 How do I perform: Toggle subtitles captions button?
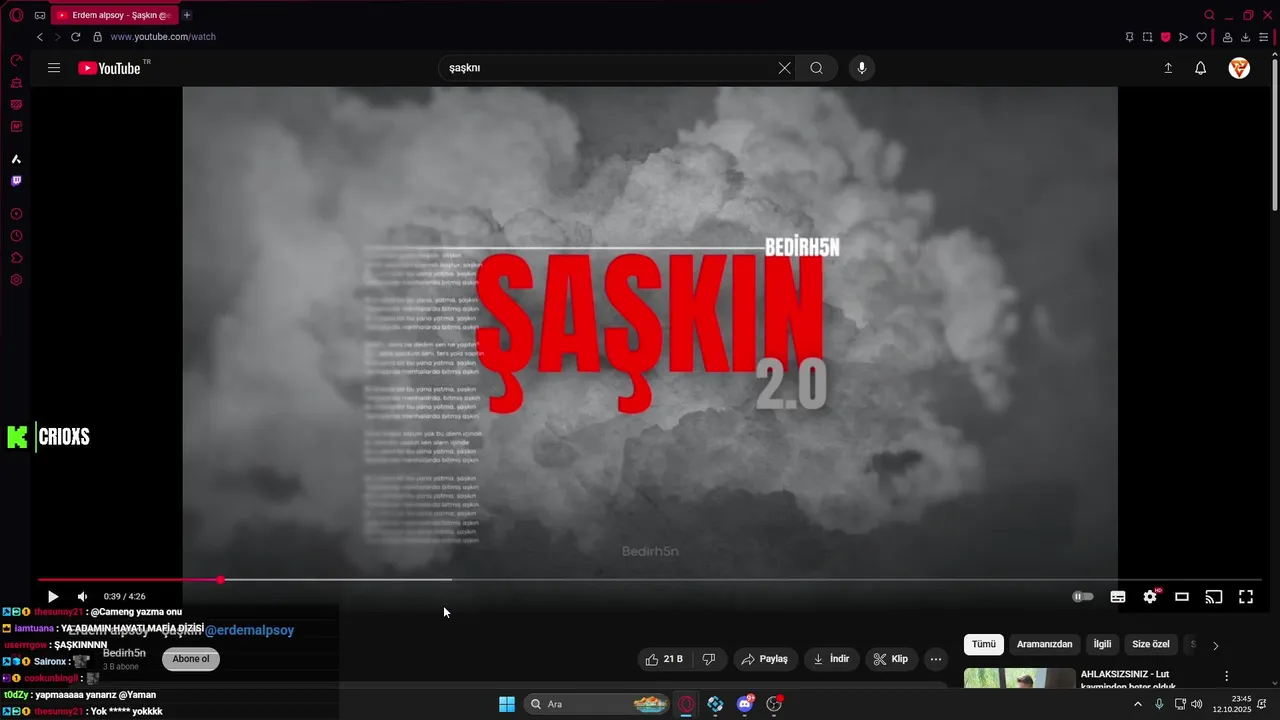[x=1118, y=597]
